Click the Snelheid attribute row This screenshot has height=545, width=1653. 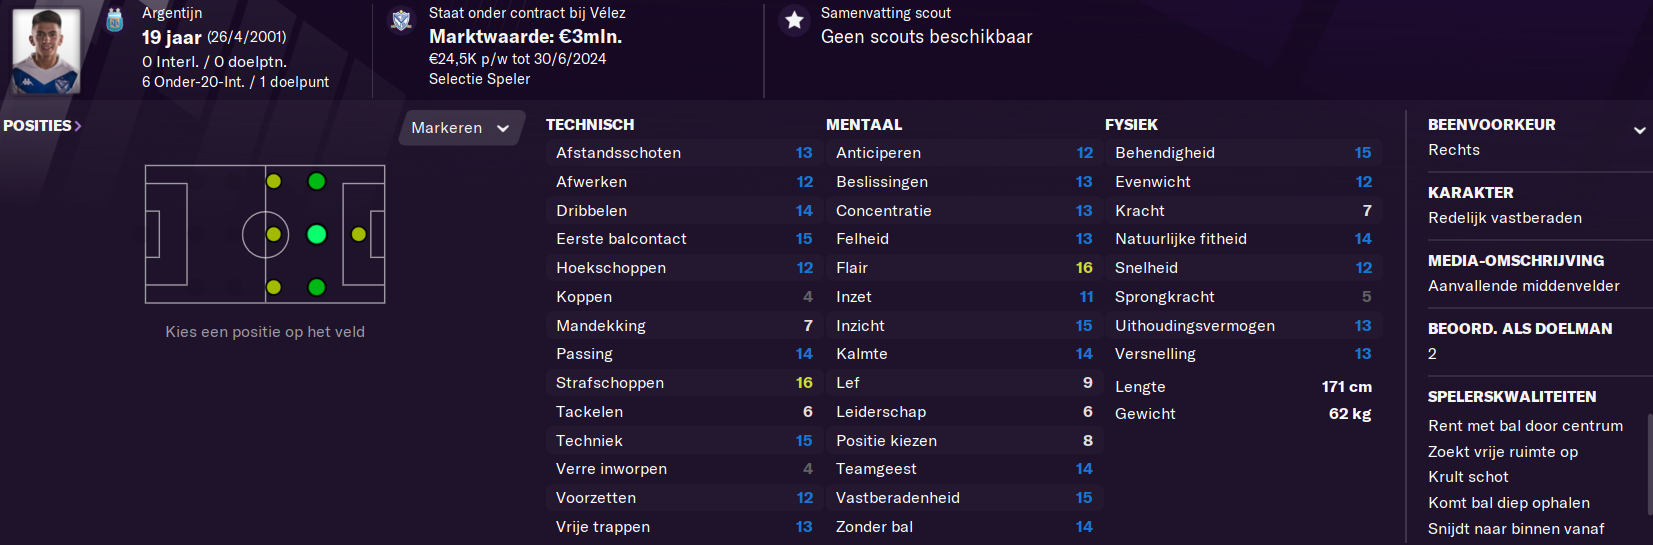(x=1243, y=268)
